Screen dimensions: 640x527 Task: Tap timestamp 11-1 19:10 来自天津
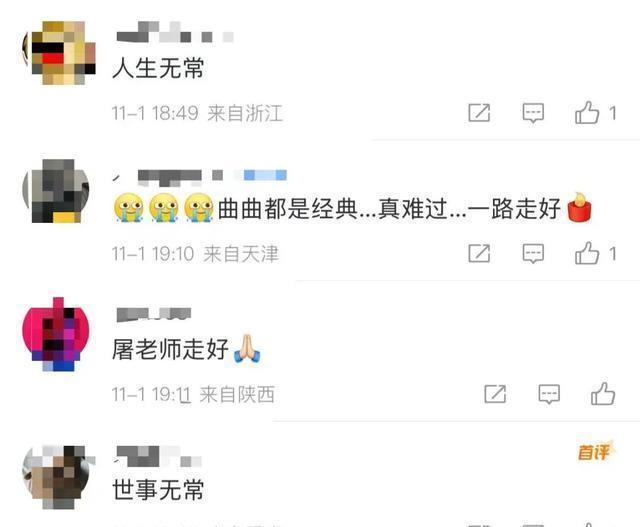tap(195, 254)
